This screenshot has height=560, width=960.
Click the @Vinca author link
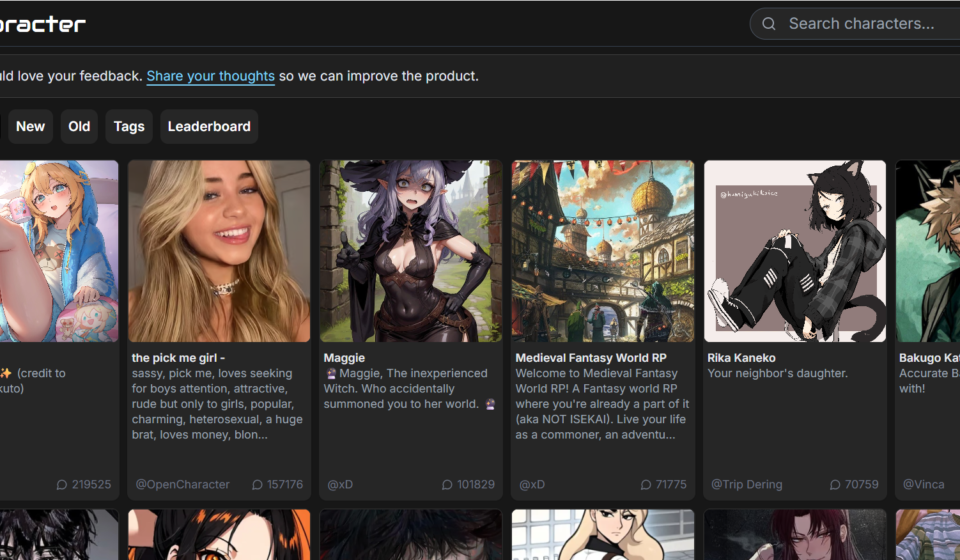tap(923, 484)
